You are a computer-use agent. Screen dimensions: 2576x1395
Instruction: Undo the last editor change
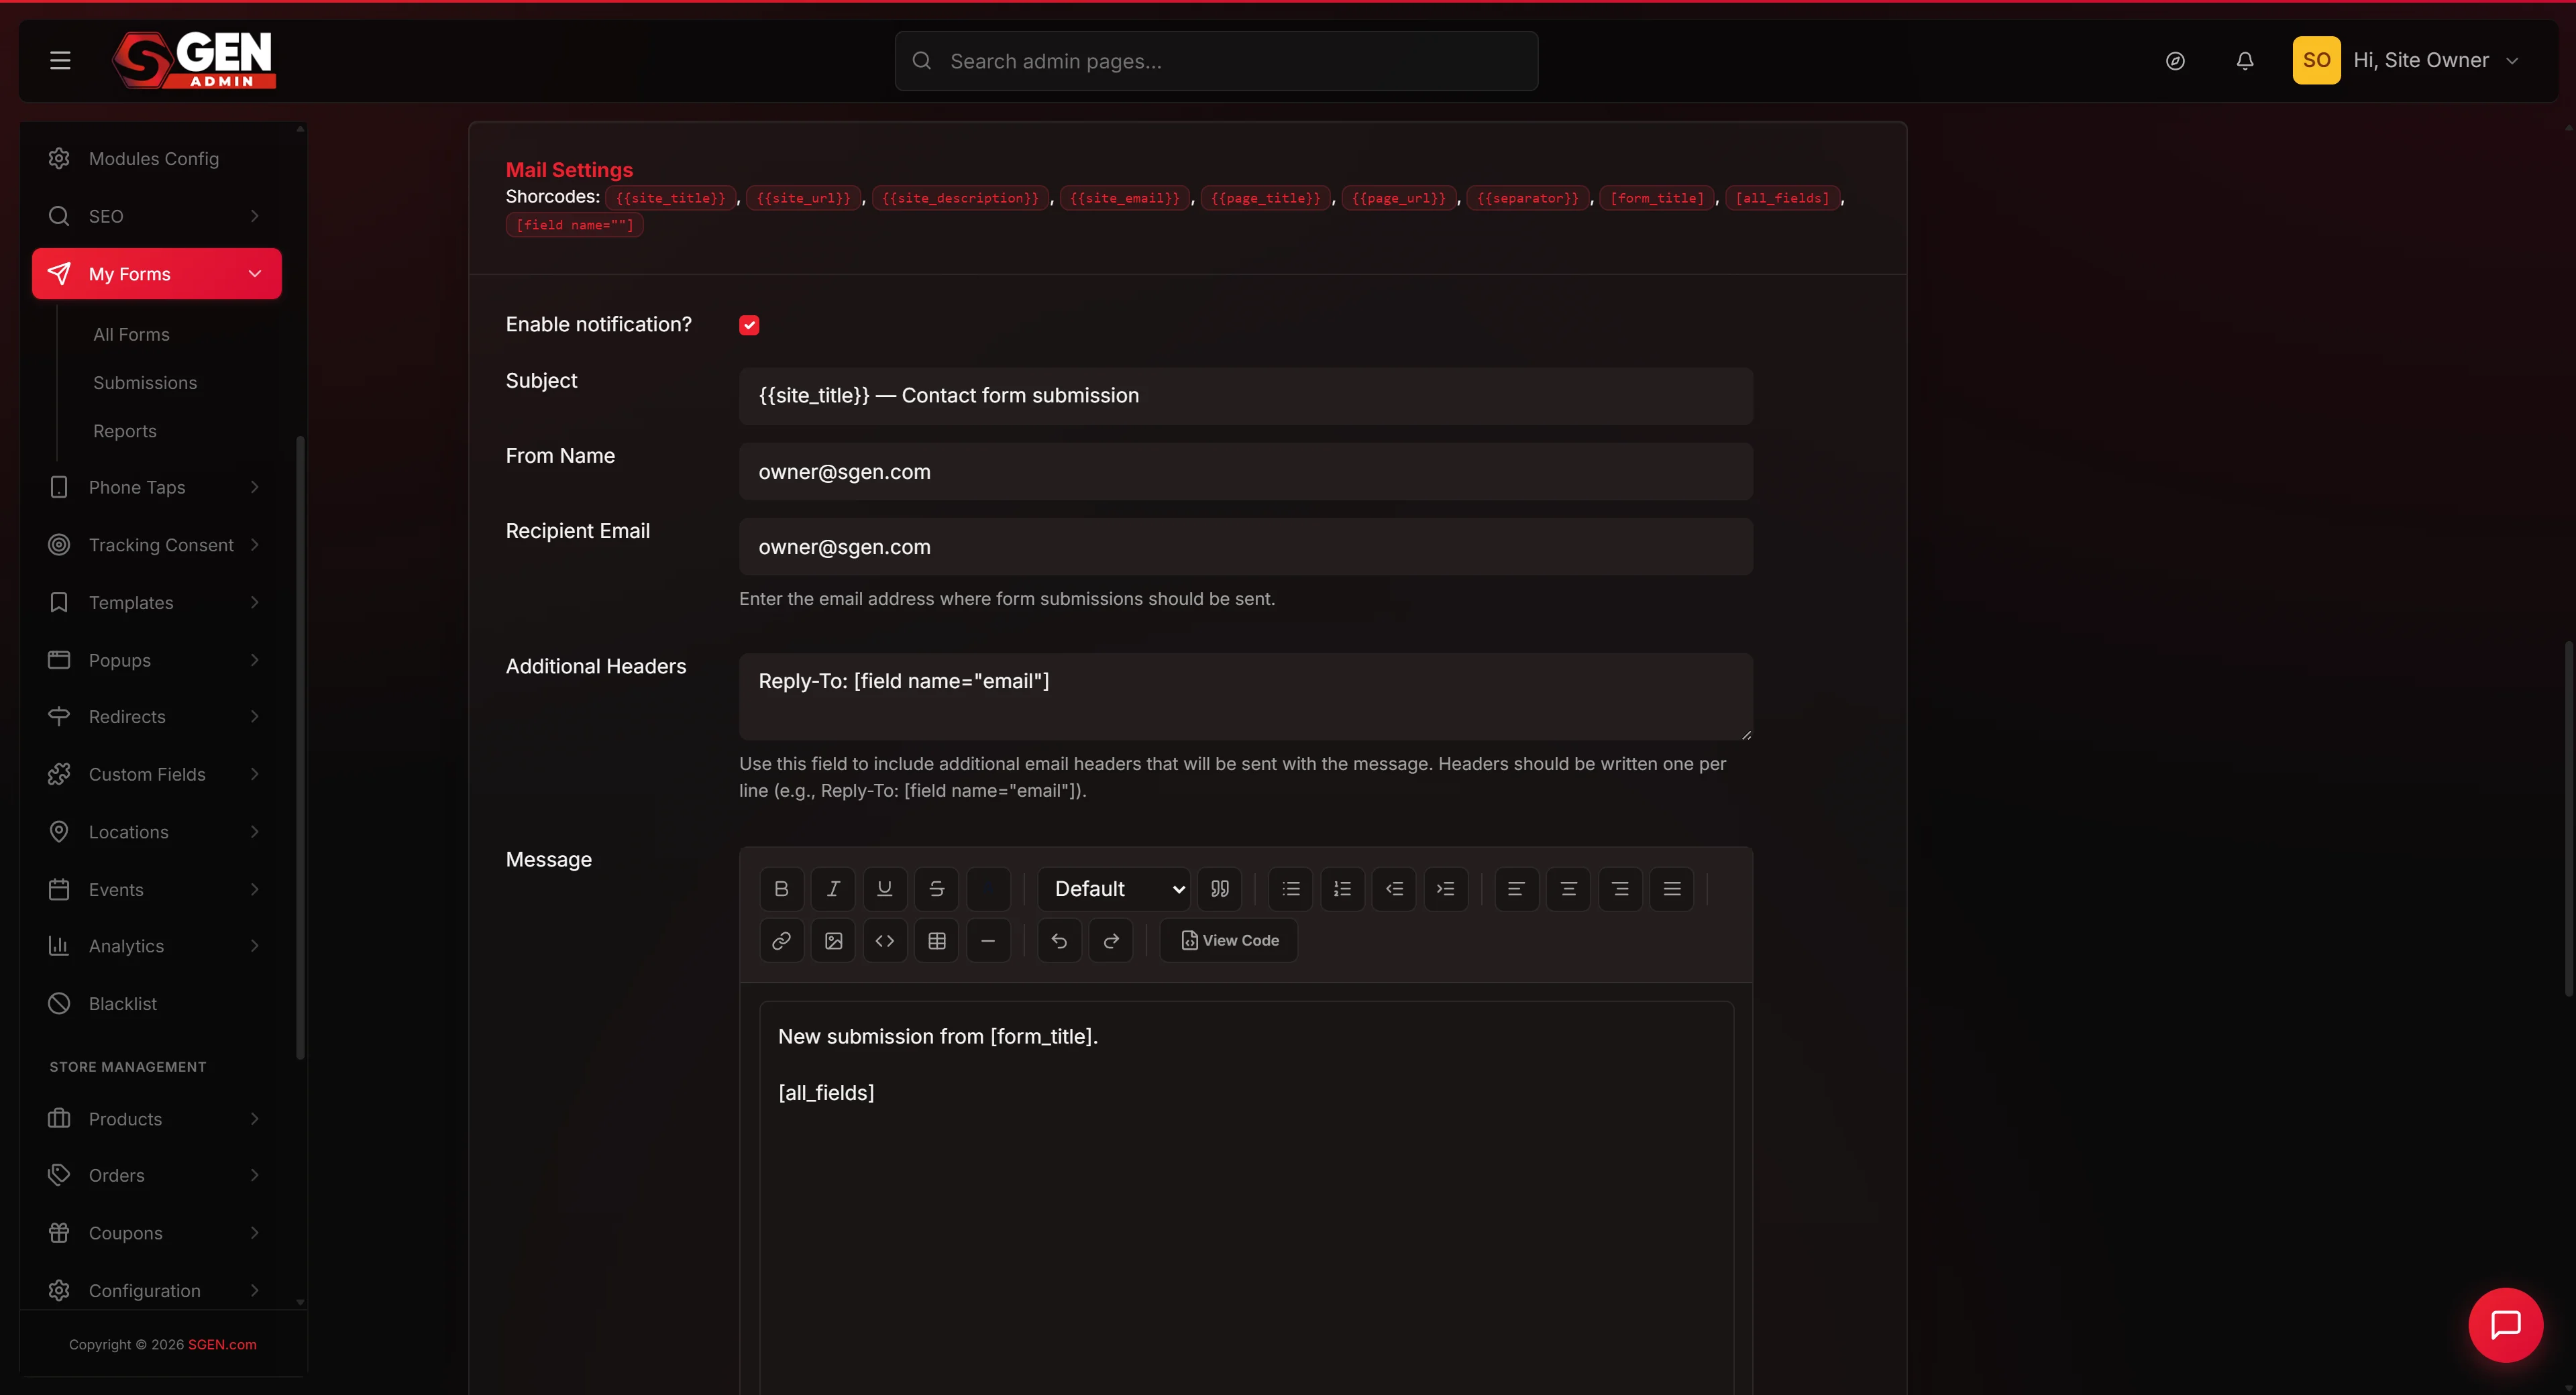(x=1059, y=941)
